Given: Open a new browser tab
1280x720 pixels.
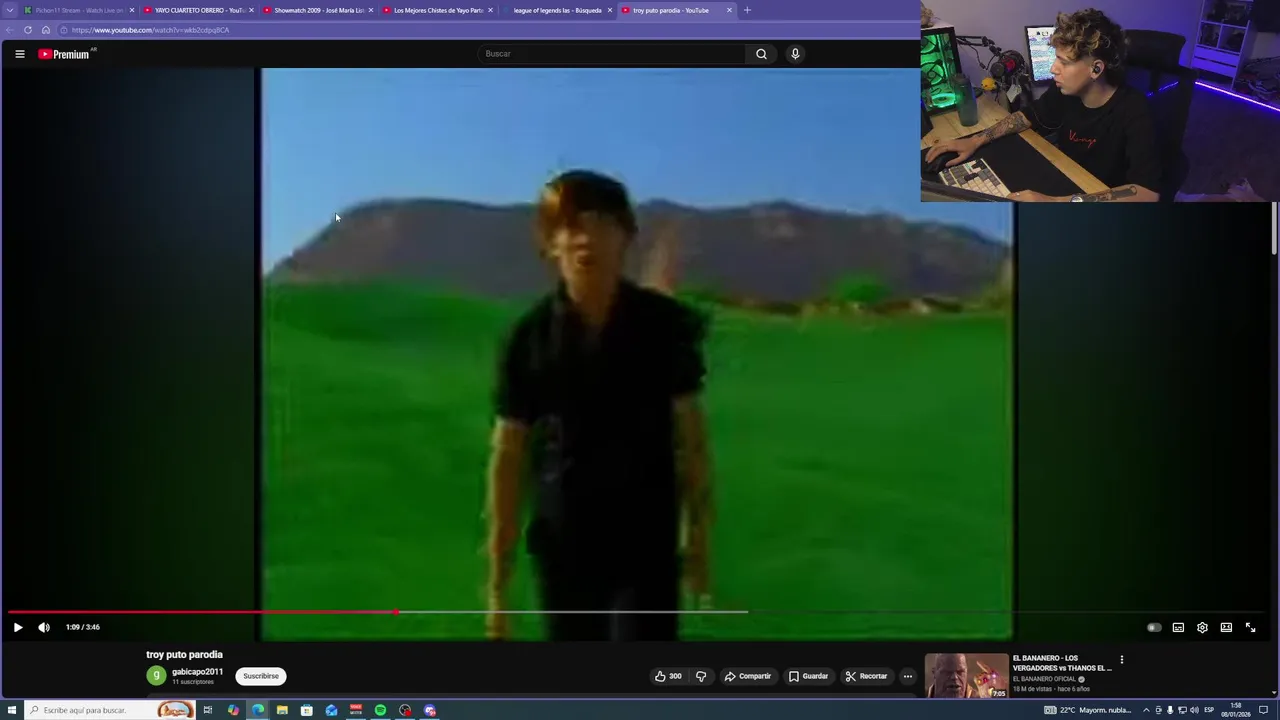Looking at the screenshot, I should (747, 10).
